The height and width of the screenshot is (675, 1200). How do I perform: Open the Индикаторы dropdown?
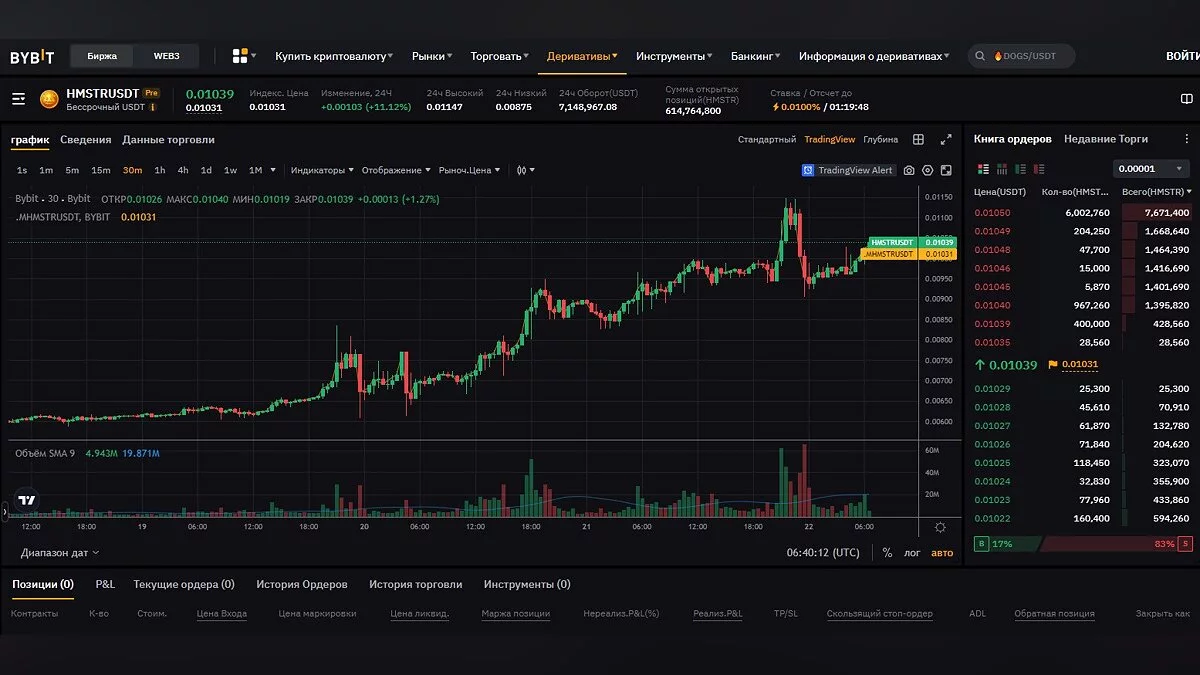click(322, 170)
